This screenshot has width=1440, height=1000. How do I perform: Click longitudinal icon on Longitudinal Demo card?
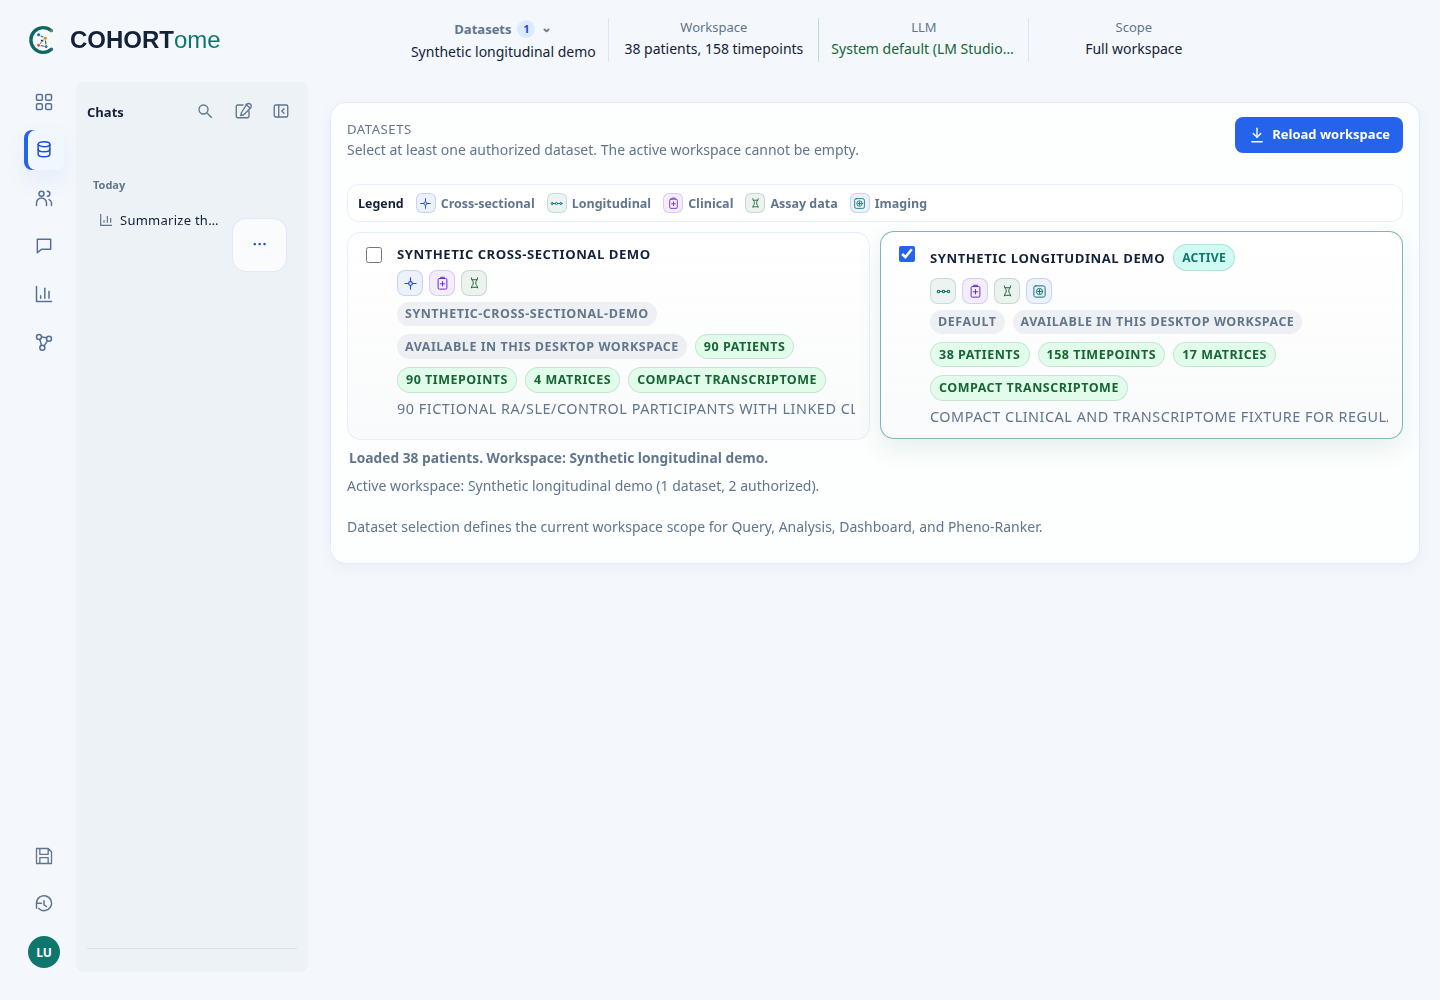pyautogui.click(x=943, y=291)
